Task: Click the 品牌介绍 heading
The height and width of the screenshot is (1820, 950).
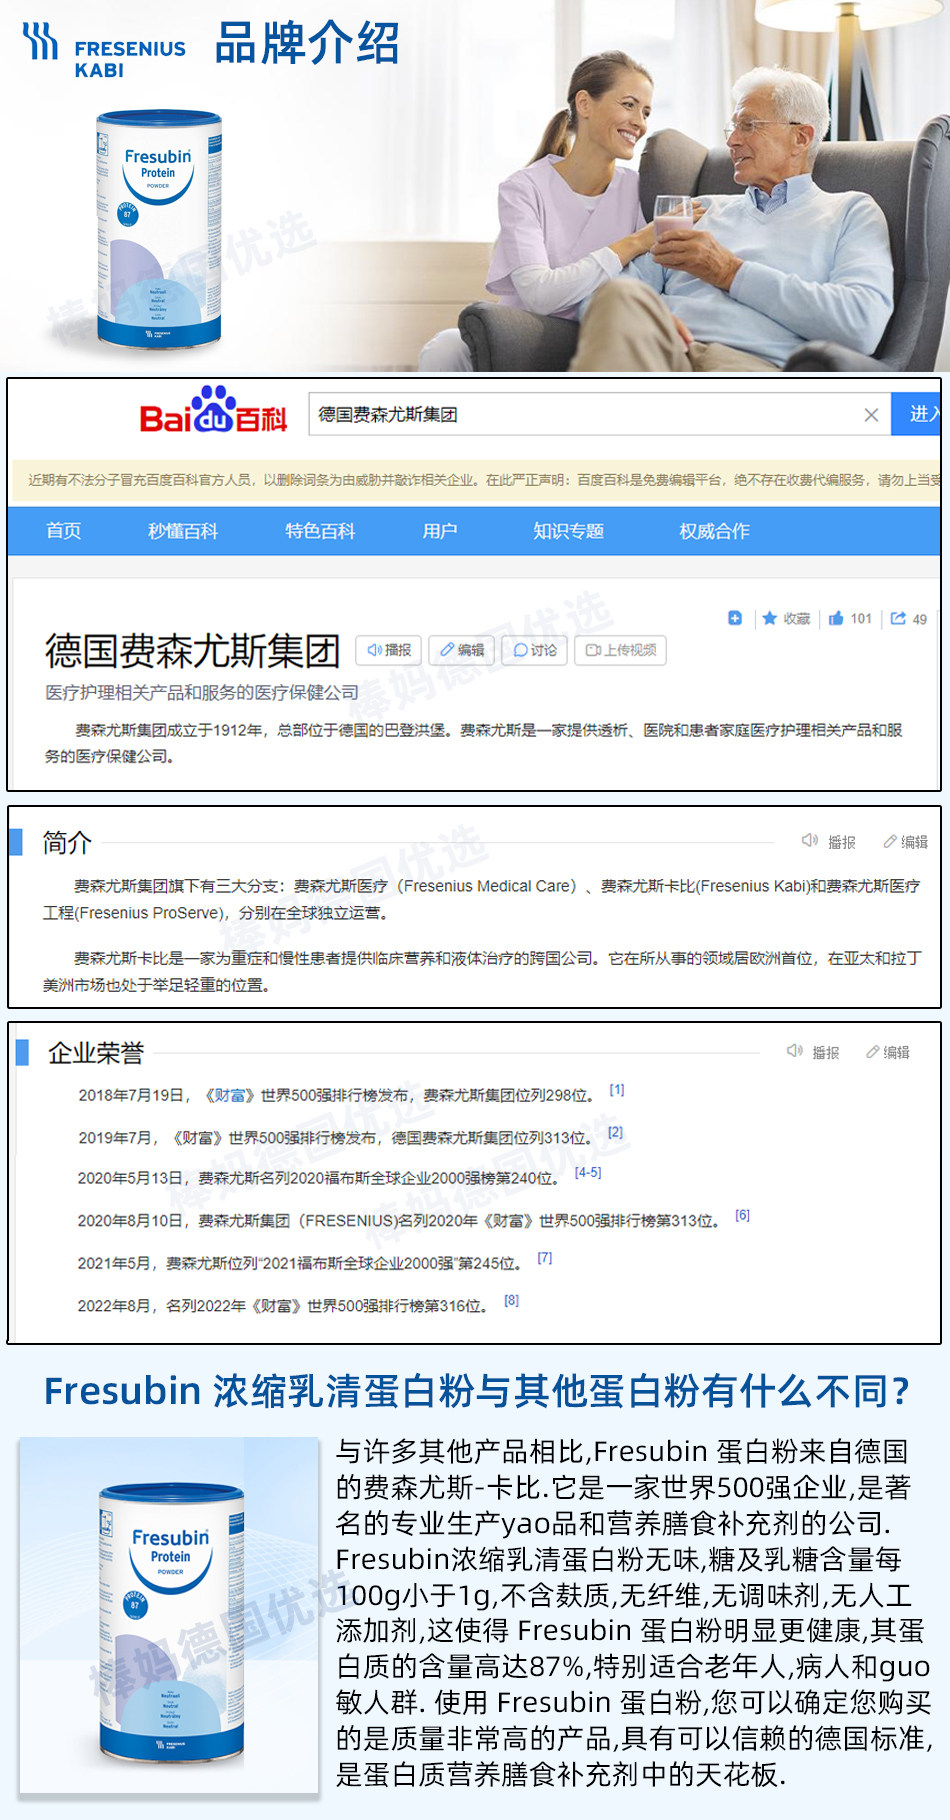Action: 307,44
